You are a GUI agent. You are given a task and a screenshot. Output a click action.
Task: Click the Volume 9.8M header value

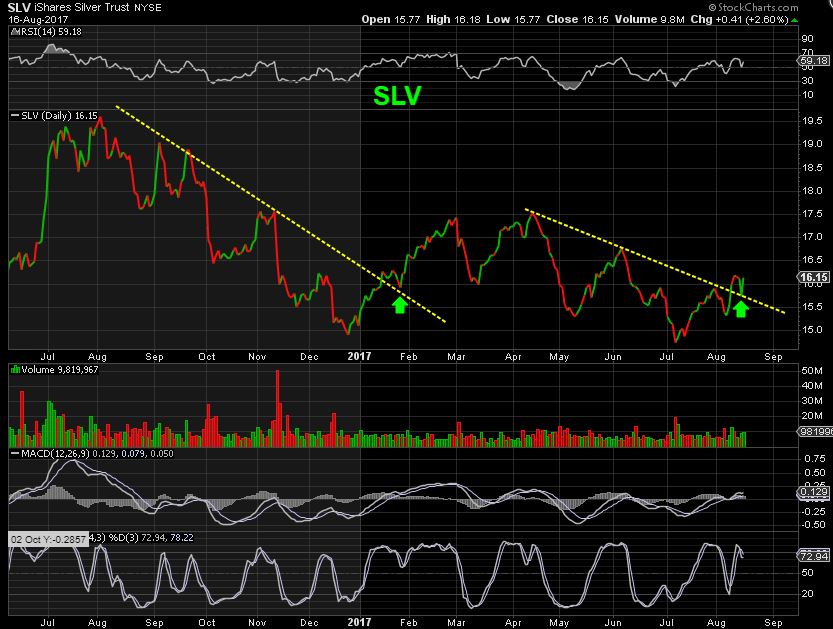tap(650, 19)
